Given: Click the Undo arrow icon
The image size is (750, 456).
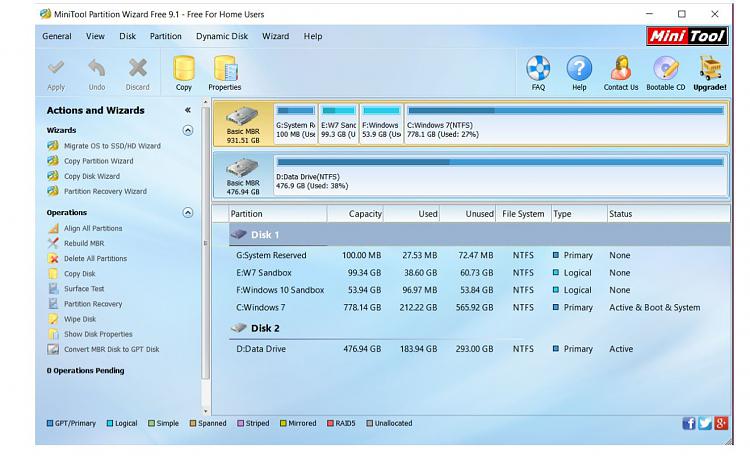Looking at the screenshot, I should (97, 68).
